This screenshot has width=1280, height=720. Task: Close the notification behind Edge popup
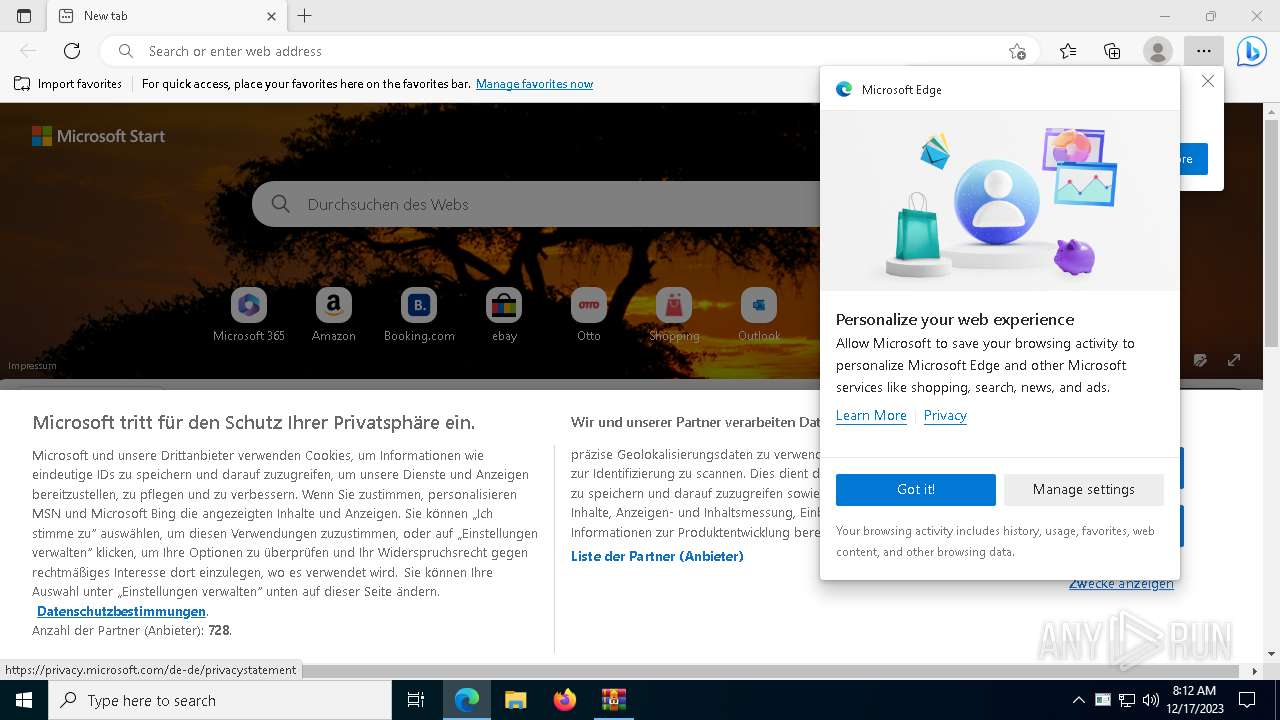1208,81
